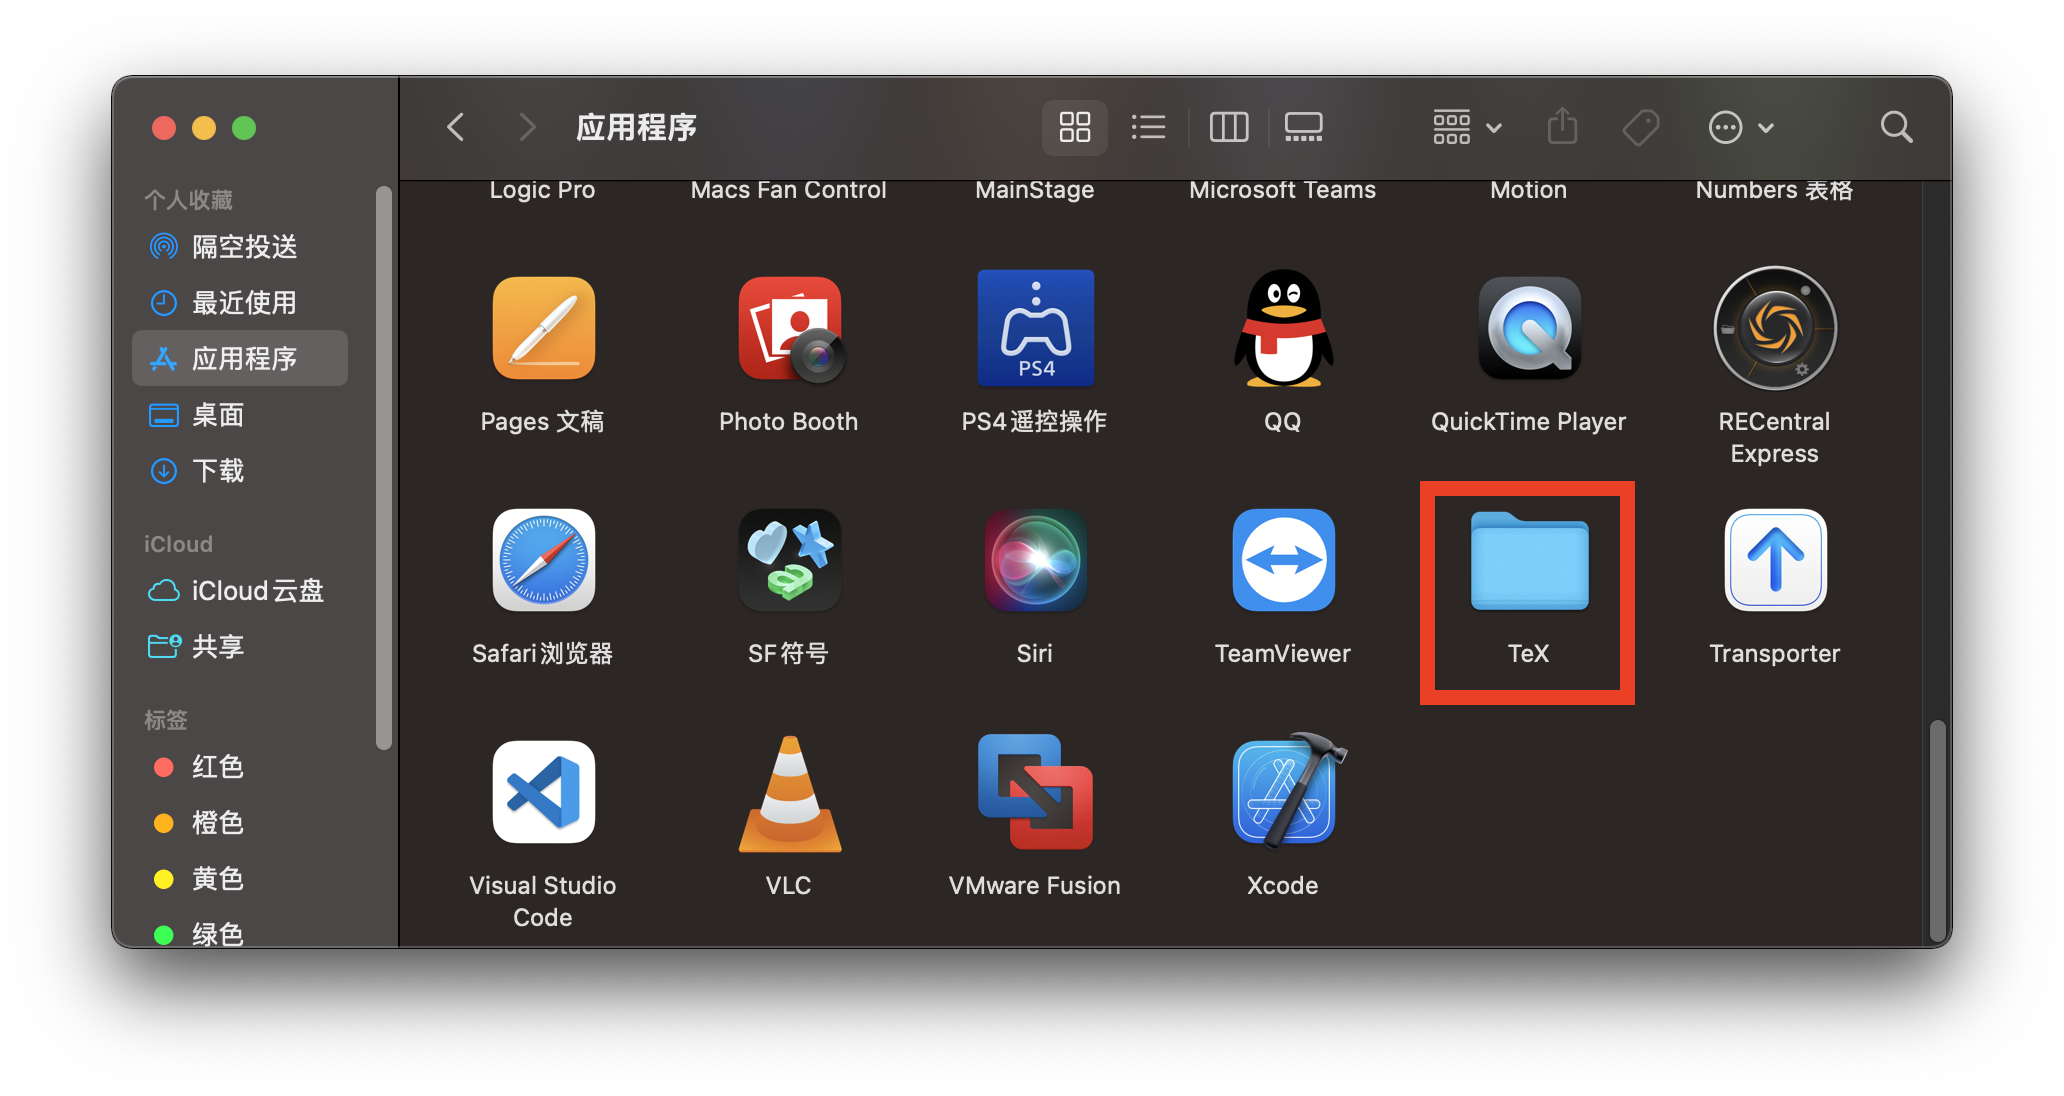This screenshot has width=2064, height=1096.
Task: Open 桌面 in the sidebar
Action: (x=240, y=414)
